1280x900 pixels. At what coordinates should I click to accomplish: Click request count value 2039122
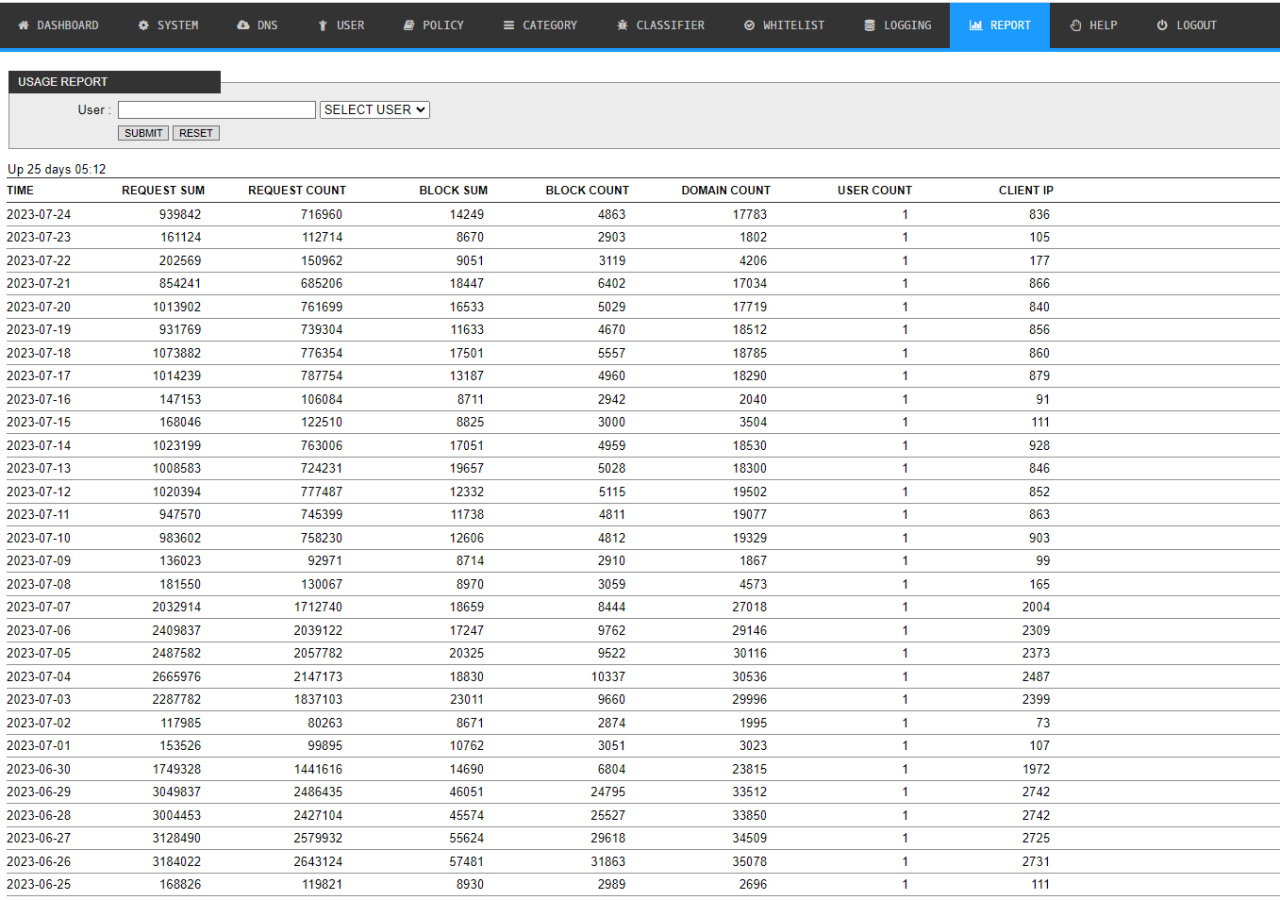tap(318, 630)
